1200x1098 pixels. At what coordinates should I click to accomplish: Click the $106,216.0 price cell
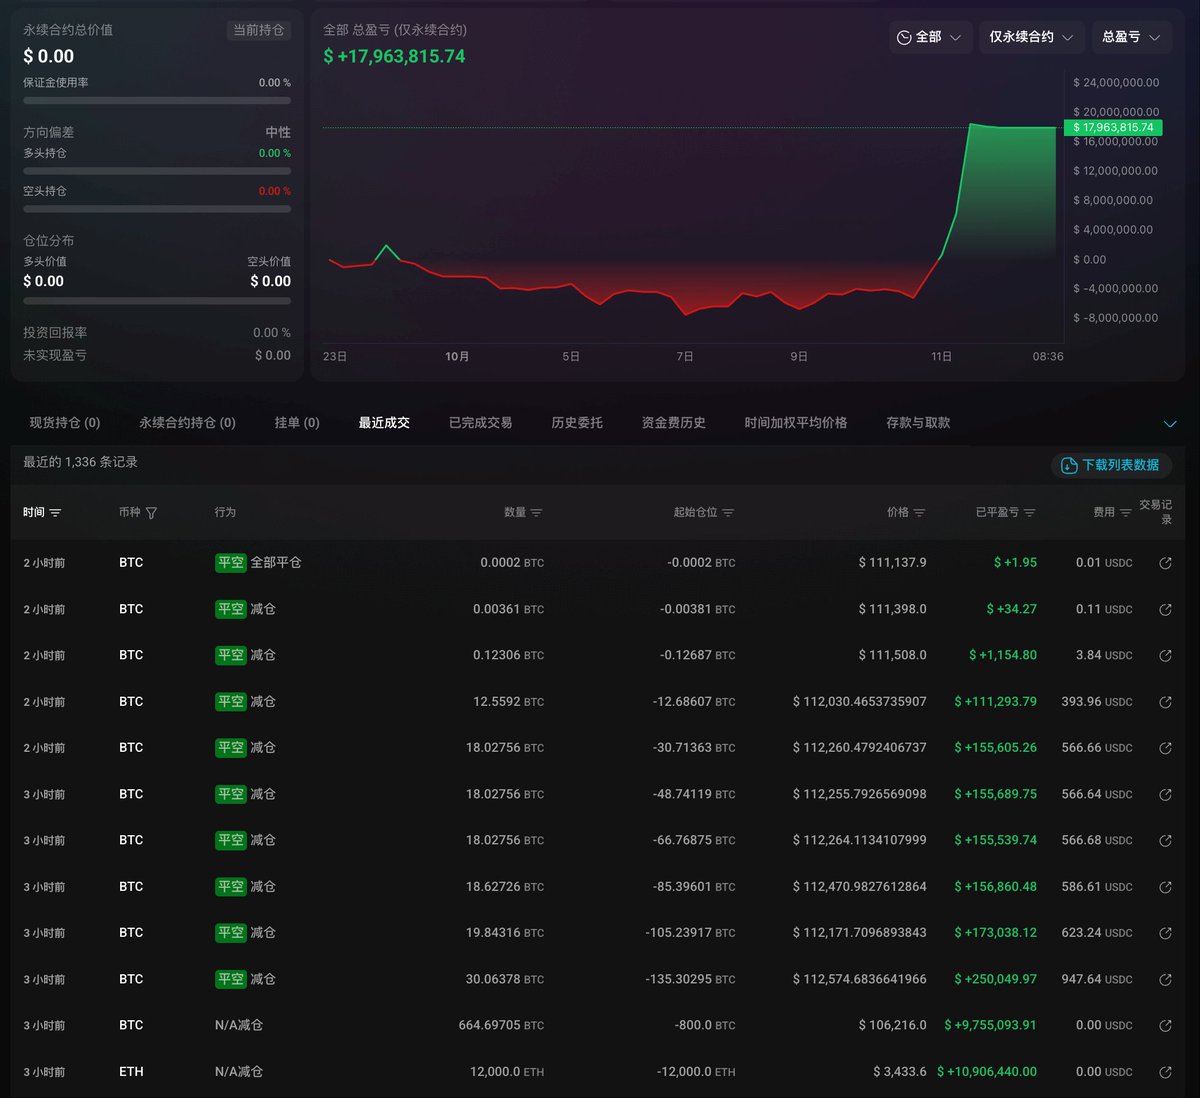[892, 1025]
